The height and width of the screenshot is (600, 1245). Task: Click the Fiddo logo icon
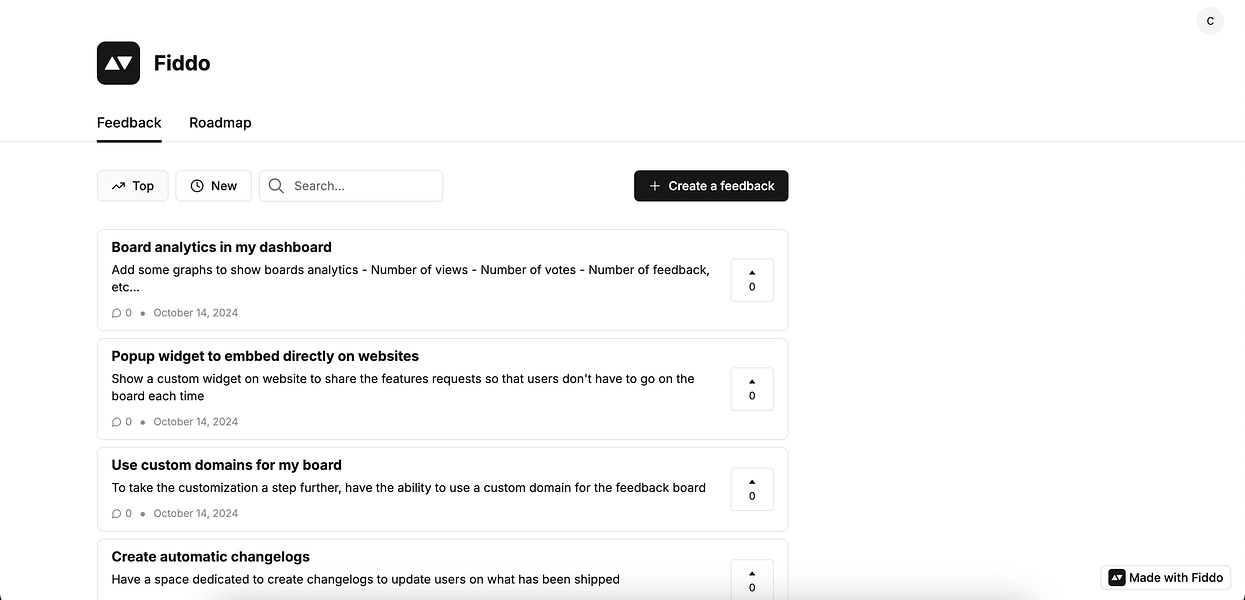tap(118, 63)
